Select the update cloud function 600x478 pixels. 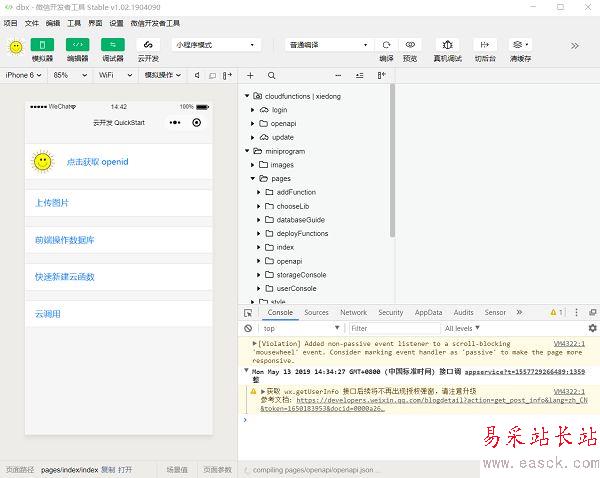(282, 137)
